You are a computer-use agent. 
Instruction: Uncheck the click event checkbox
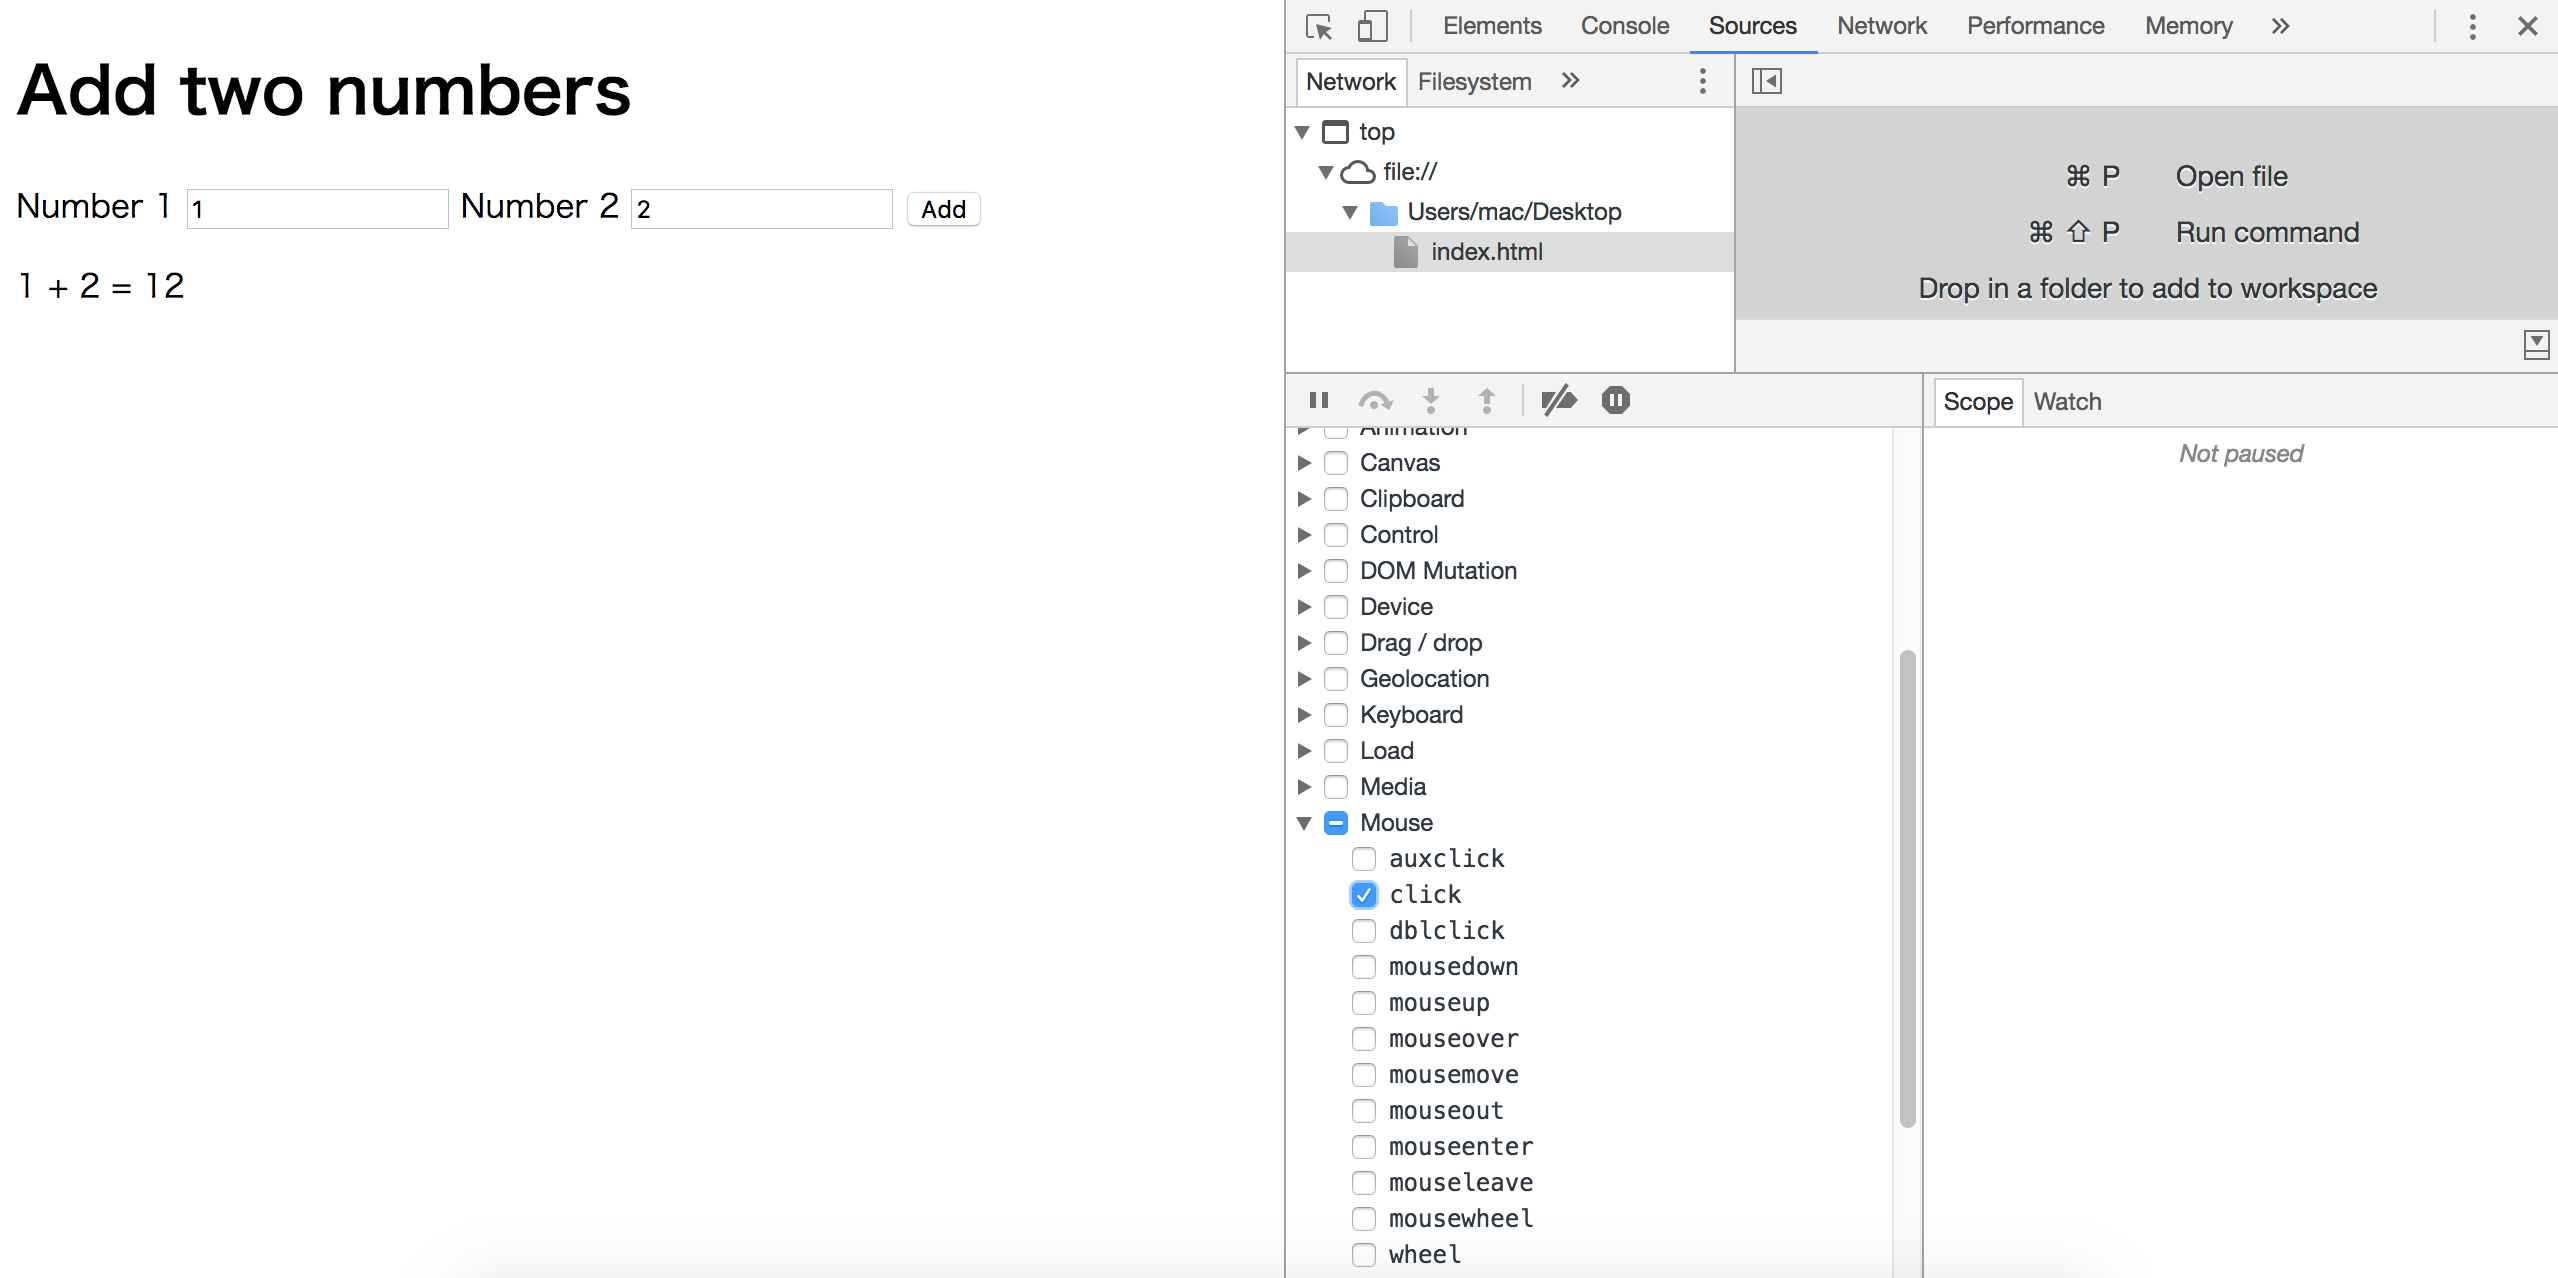pyautogui.click(x=1364, y=895)
